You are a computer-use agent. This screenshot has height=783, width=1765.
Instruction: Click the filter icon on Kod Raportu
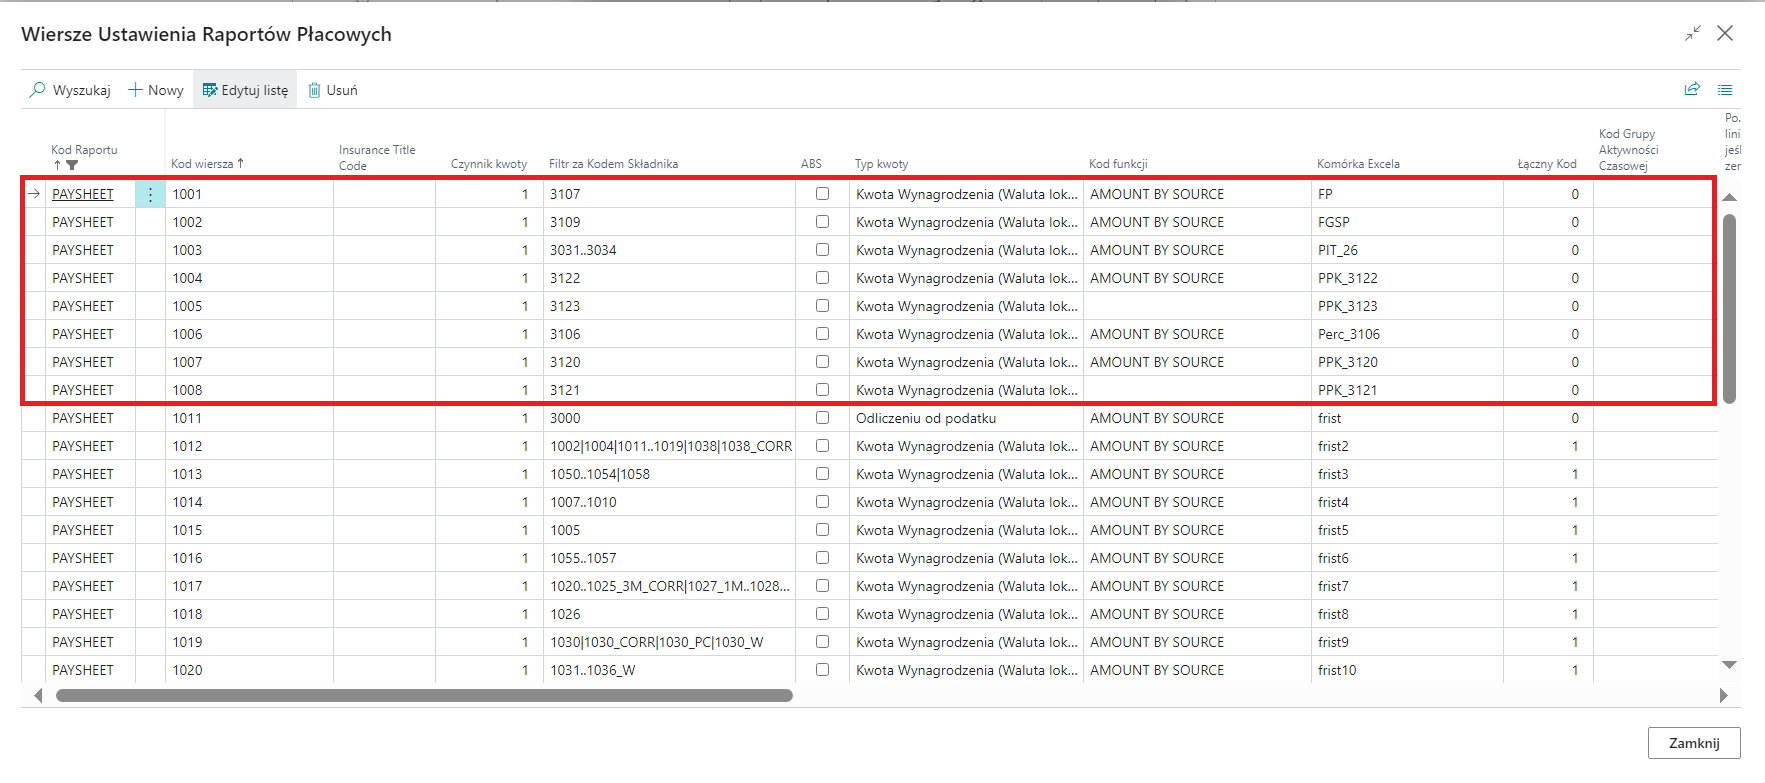click(x=72, y=165)
